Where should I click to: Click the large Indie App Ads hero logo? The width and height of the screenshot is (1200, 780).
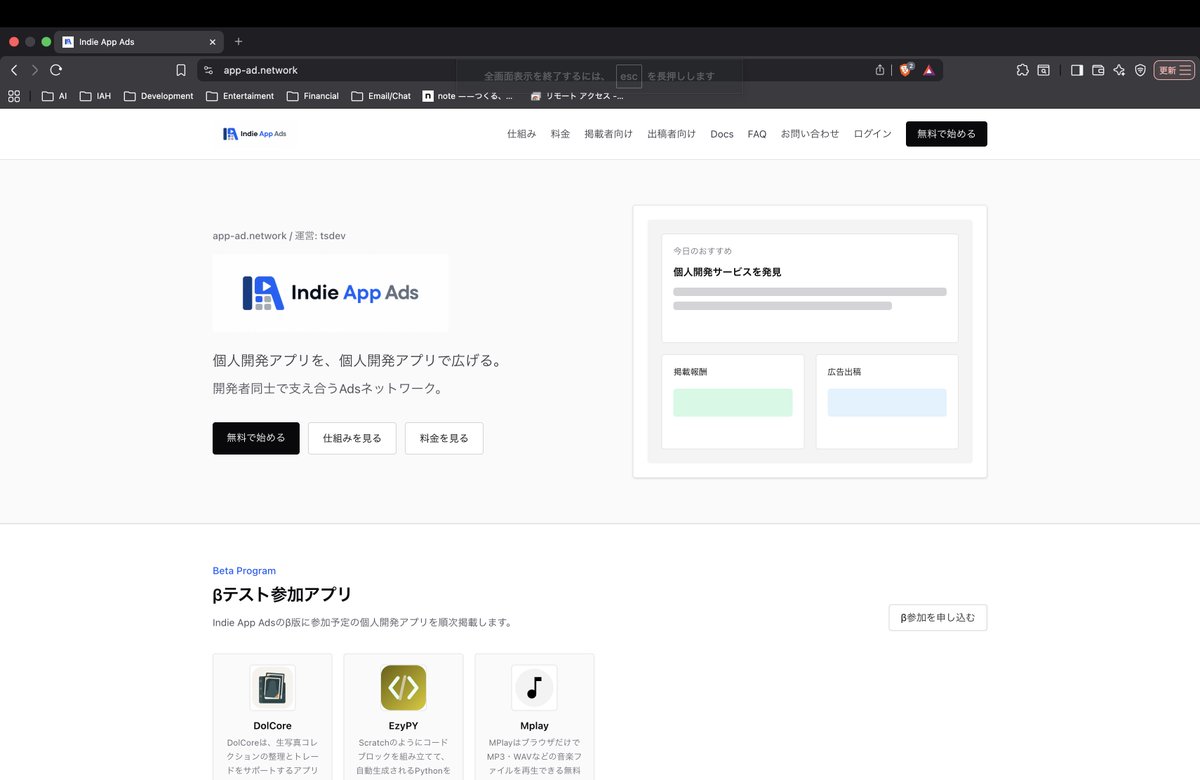[331, 293]
